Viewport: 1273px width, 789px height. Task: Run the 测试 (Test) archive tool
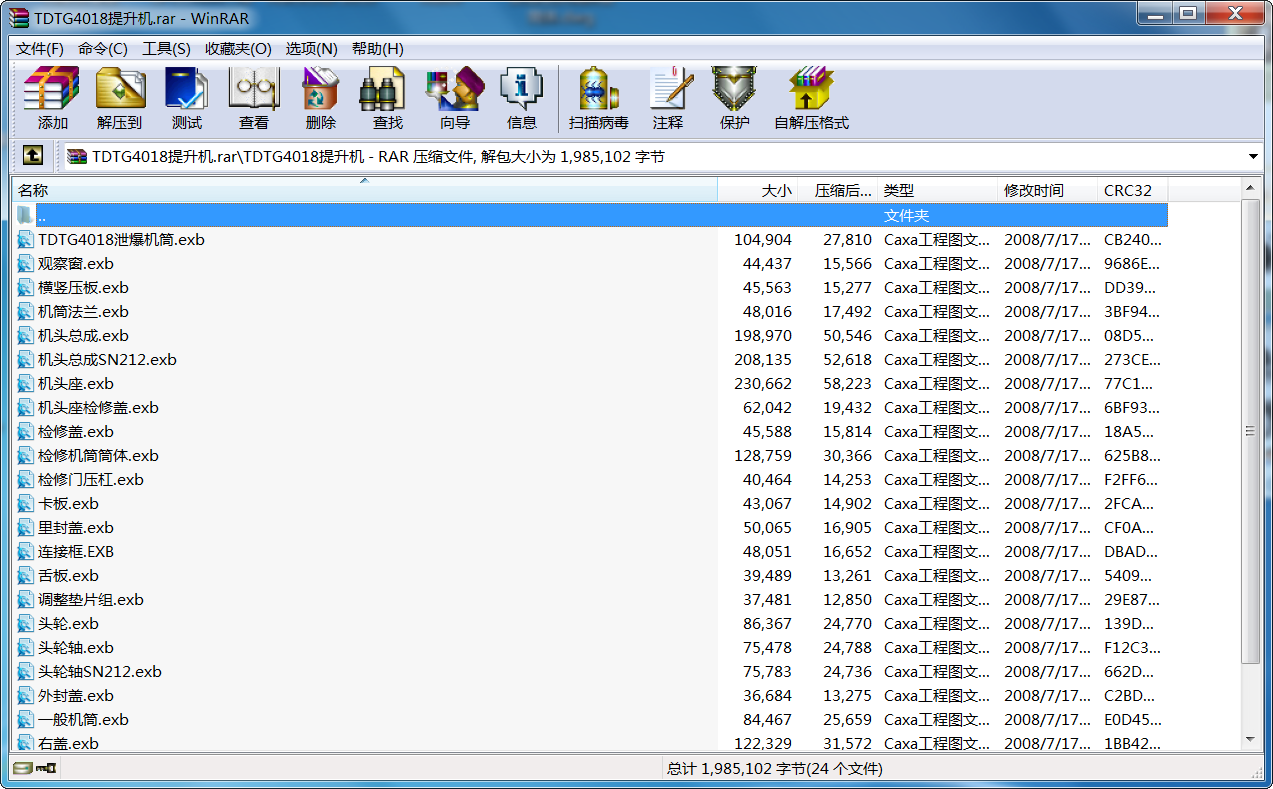pyautogui.click(x=186, y=98)
